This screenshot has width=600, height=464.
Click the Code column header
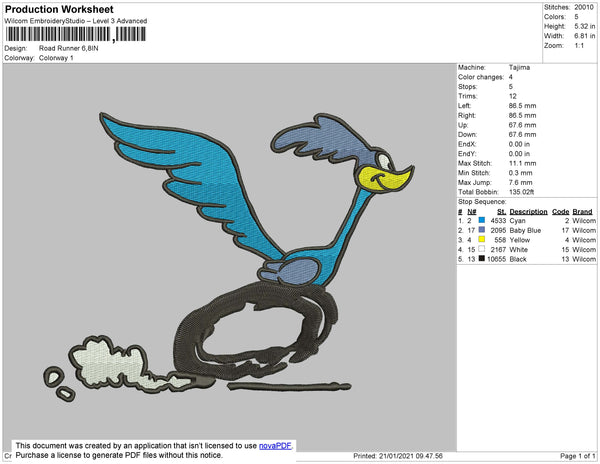561,212
